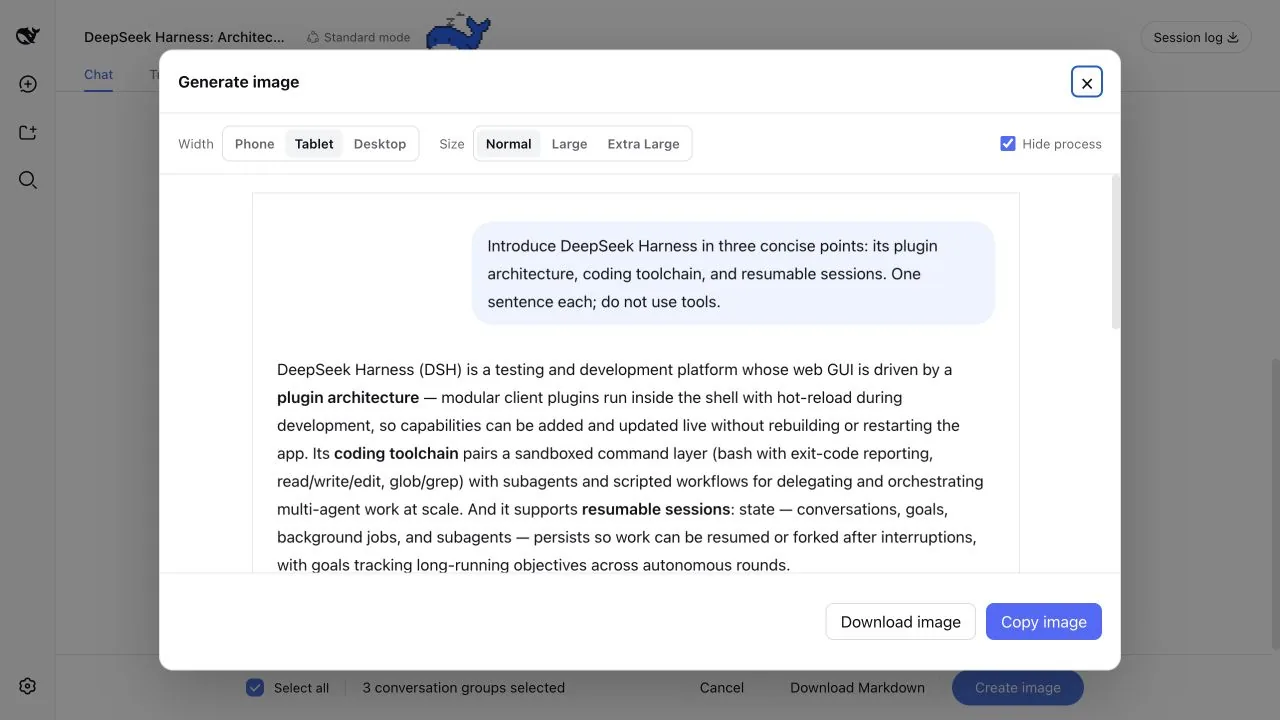Cancel the conversation selection
Viewport: 1280px width, 720px height.
(x=722, y=688)
